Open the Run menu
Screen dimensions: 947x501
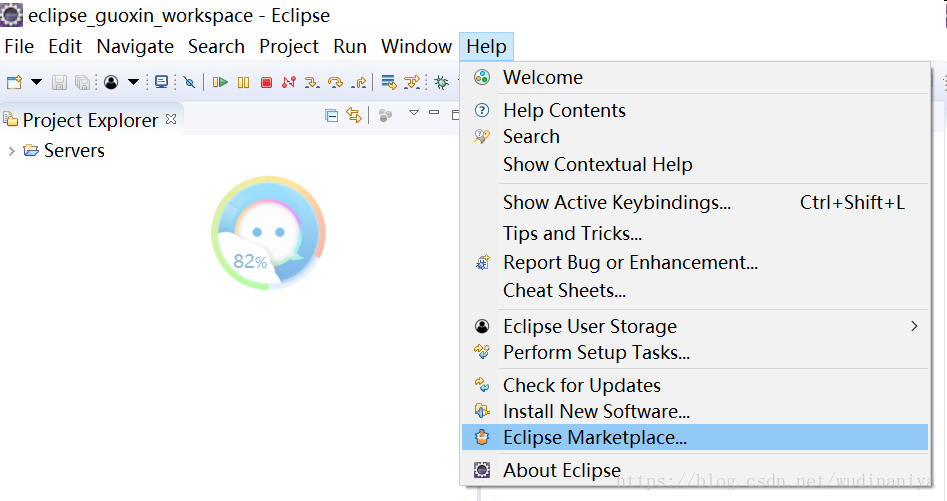pyautogui.click(x=350, y=46)
